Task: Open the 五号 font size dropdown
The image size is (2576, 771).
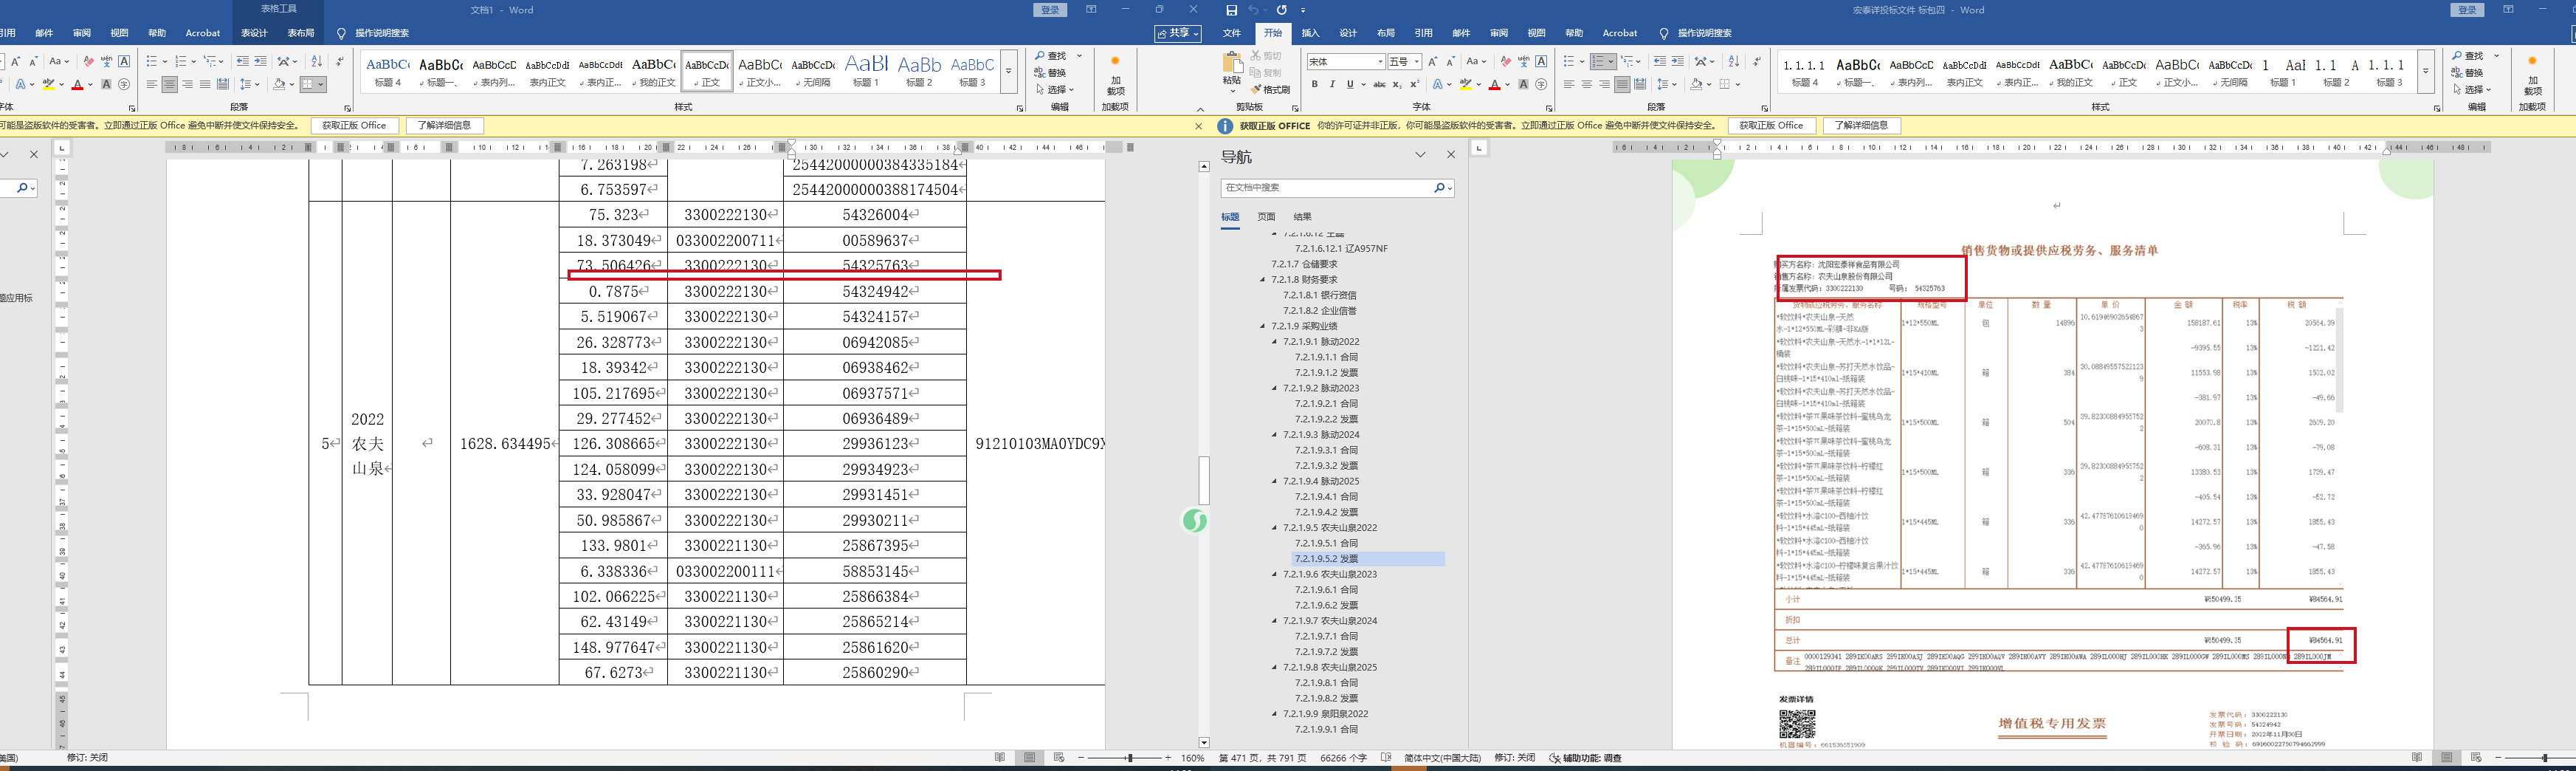Action: 1417,62
